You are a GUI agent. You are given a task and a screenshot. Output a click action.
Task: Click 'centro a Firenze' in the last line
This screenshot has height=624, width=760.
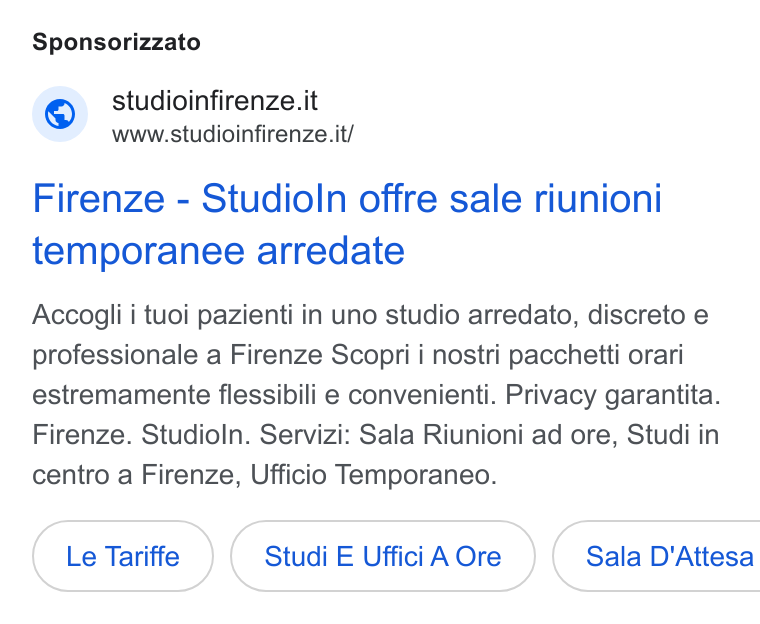click(133, 474)
